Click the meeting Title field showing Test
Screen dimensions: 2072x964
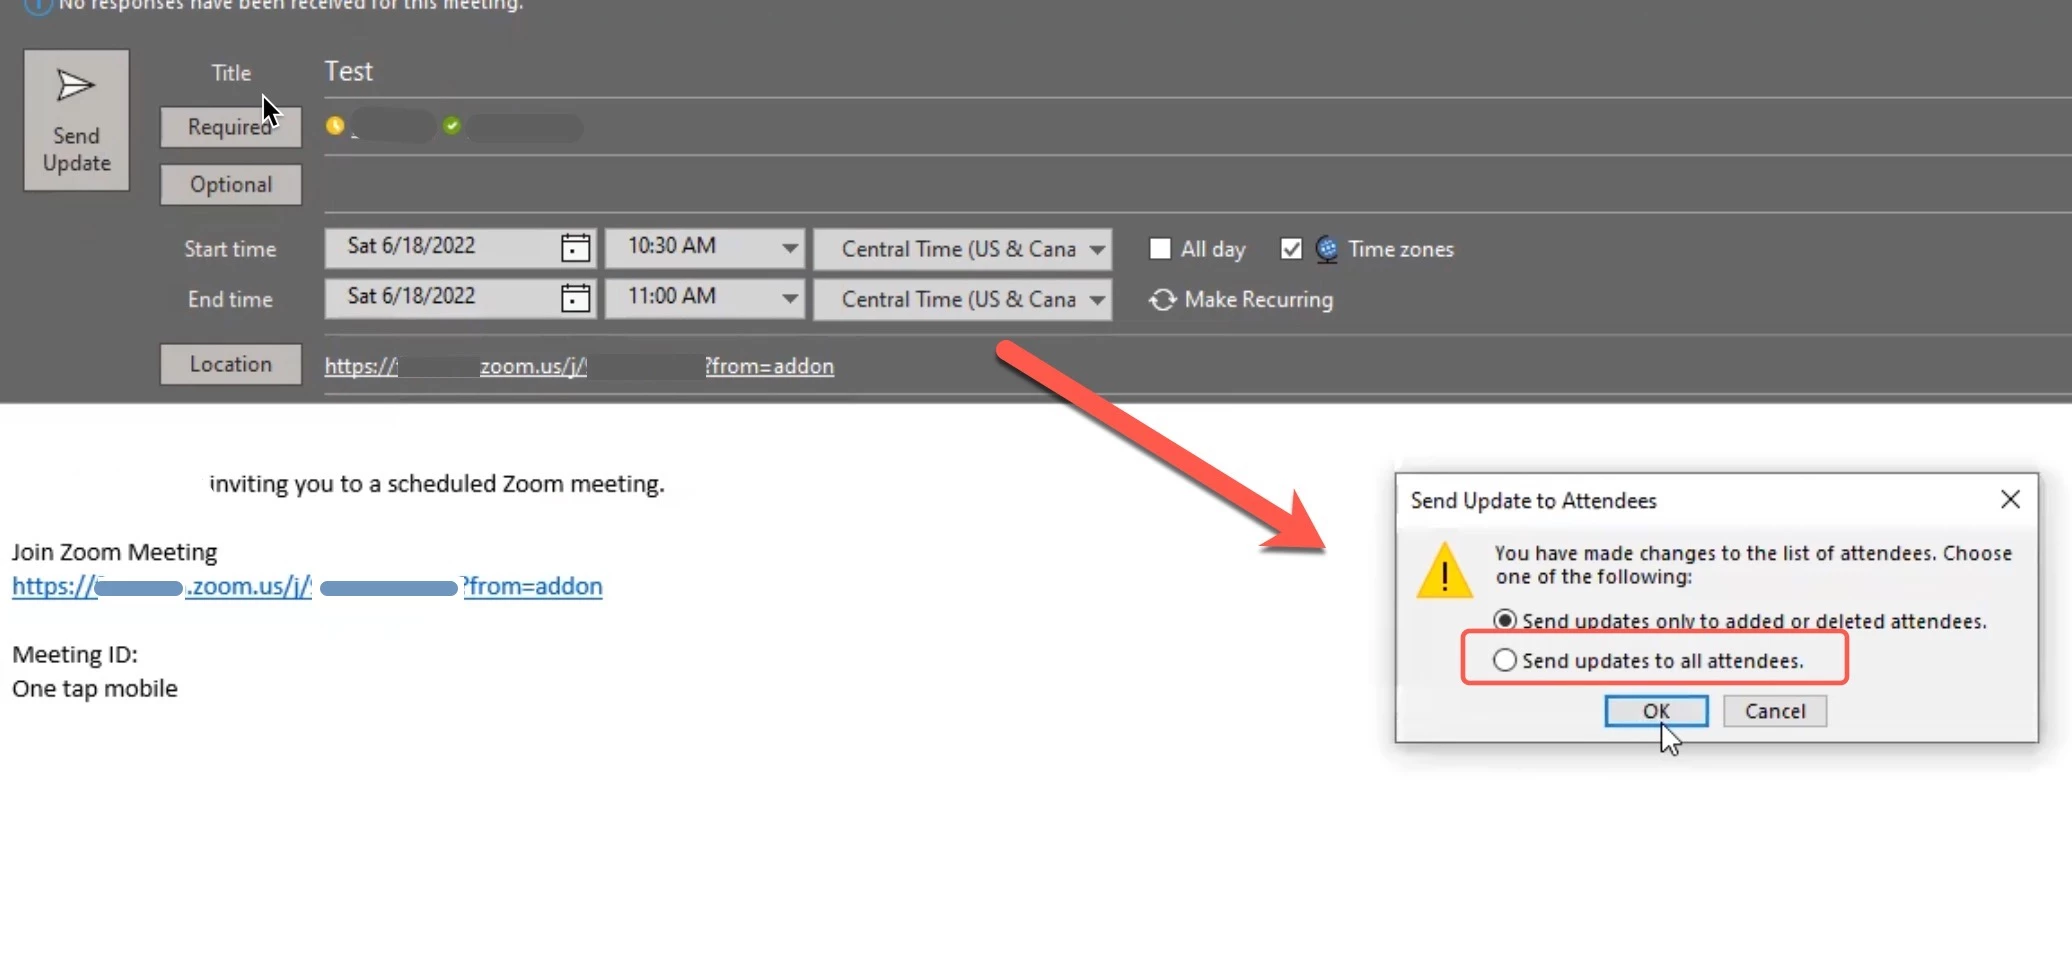tap(1197, 71)
